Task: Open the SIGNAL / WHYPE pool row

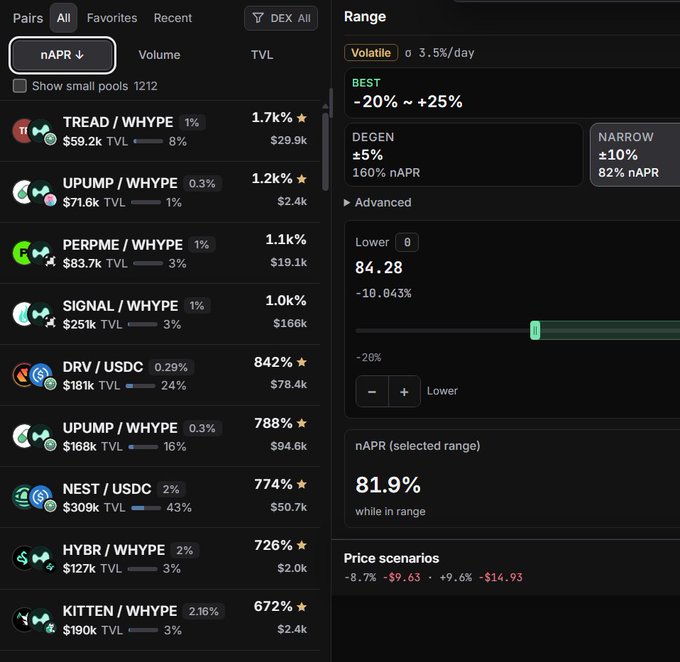Action: (x=160, y=315)
